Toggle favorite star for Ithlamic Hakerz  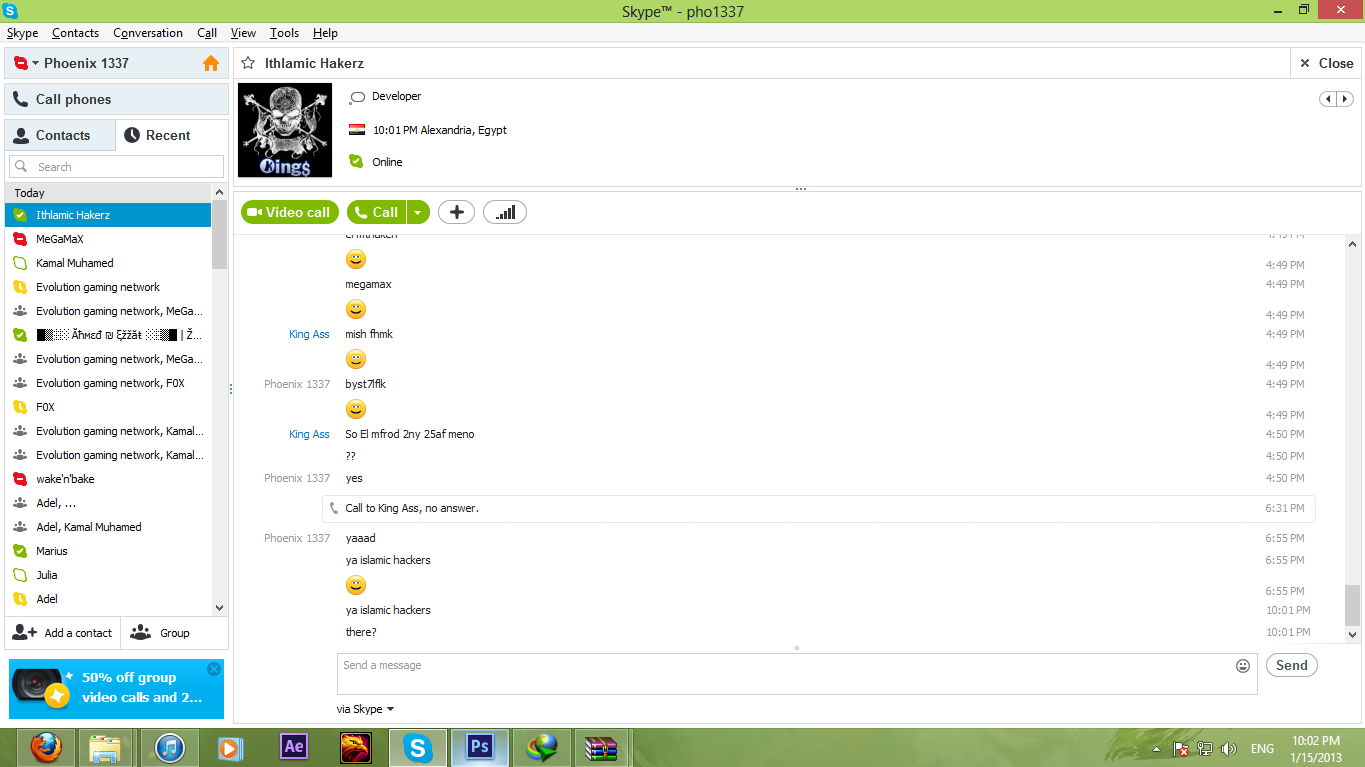(x=248, y=63)
